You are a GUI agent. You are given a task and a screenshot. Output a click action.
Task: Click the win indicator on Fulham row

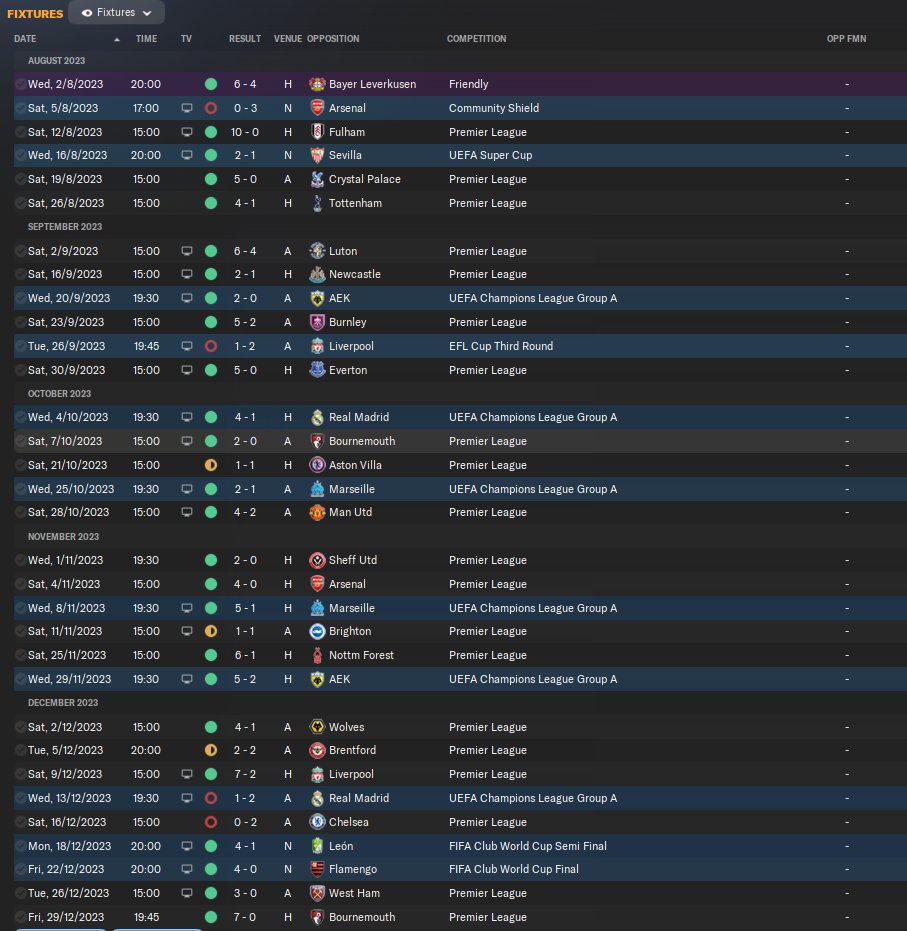pos(211,132)
